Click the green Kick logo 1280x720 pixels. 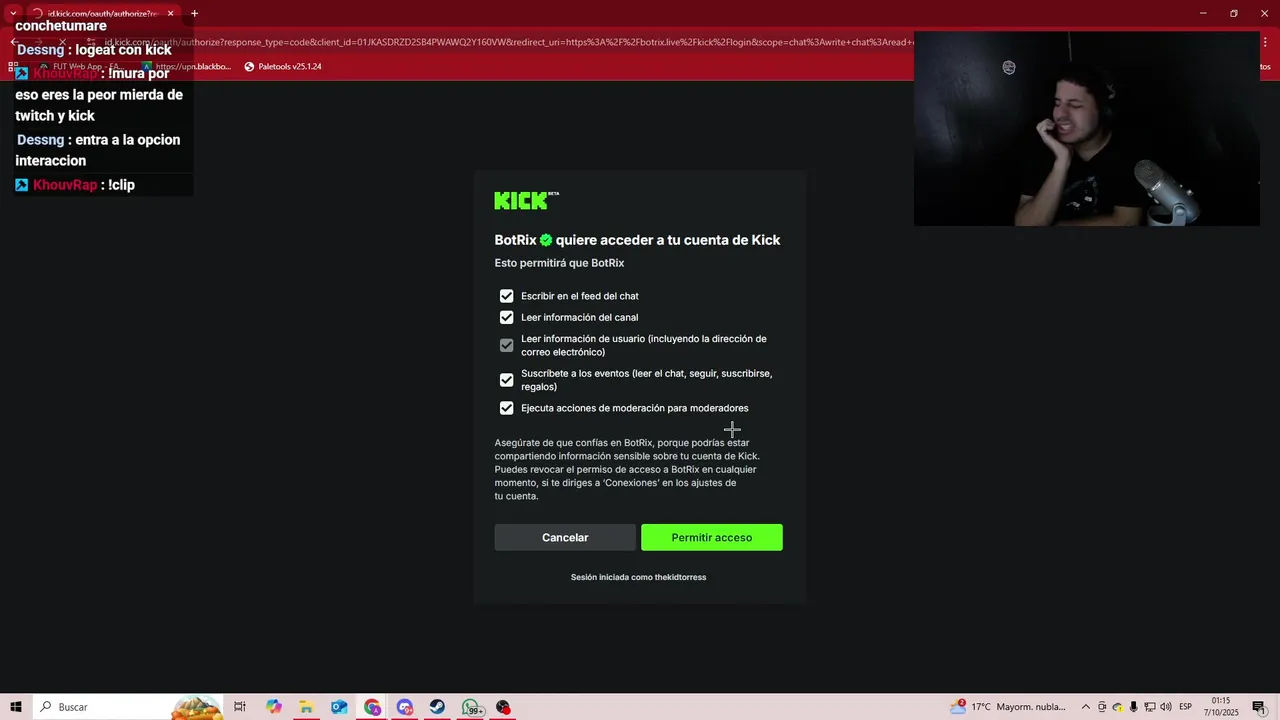tap(526, 201)
